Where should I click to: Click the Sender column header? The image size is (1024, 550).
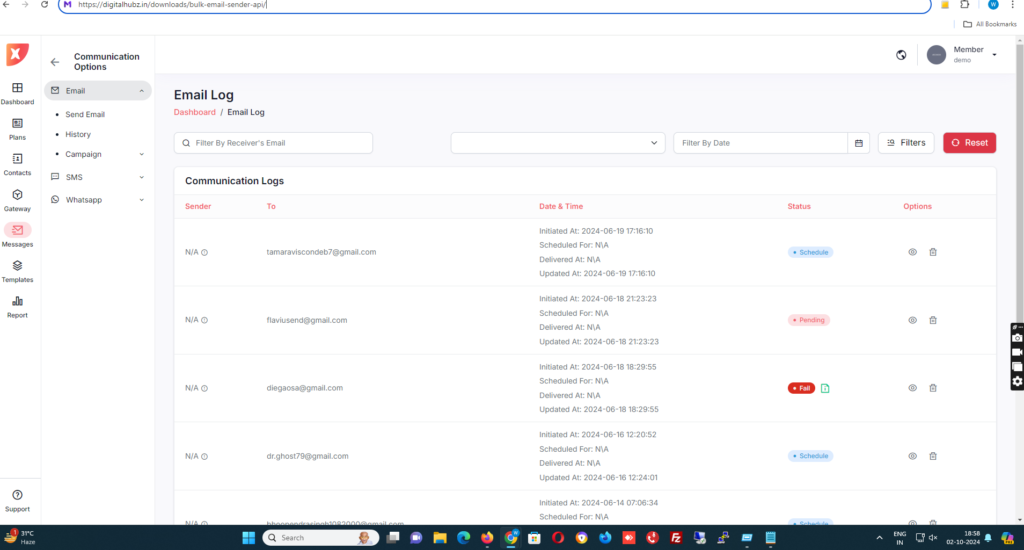[198, 206]
